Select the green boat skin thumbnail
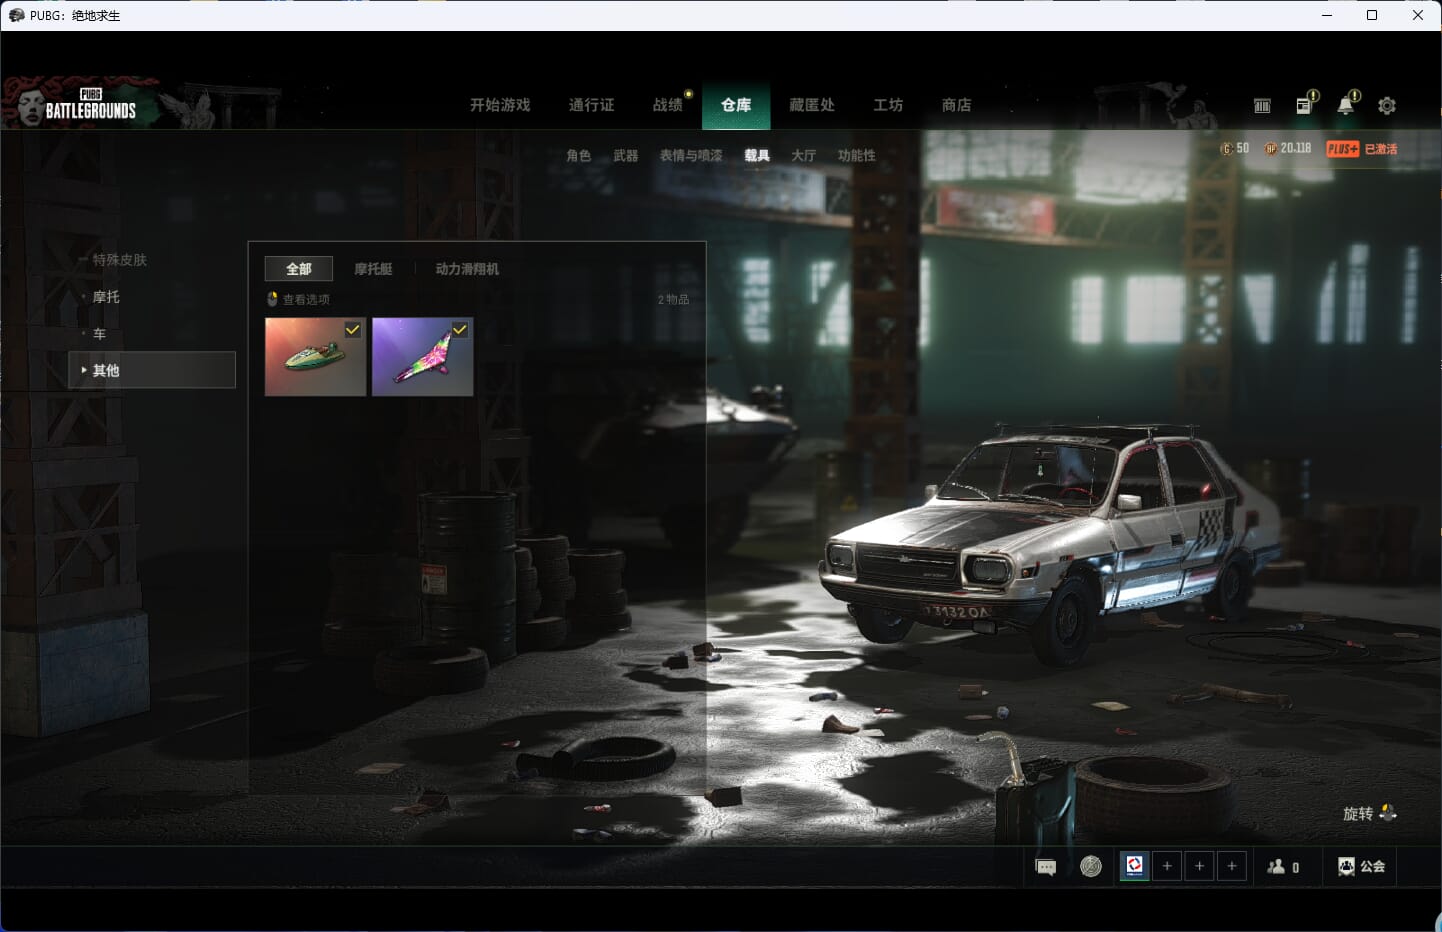 point(315,357)
